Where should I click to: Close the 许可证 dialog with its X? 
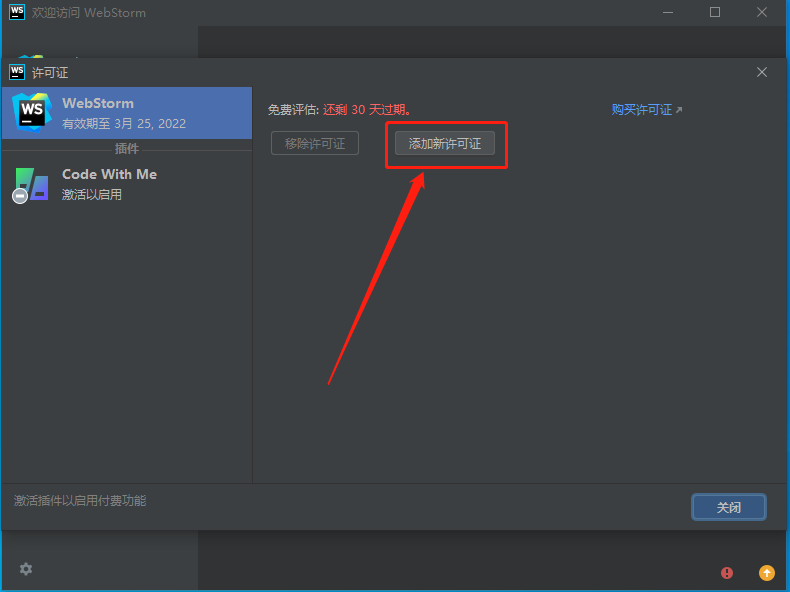[762, 72]
